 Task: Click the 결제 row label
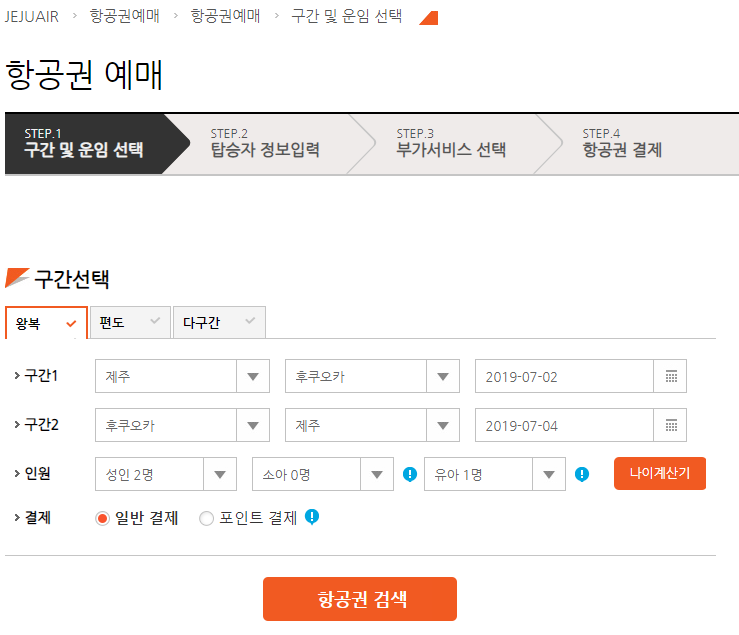[37, 518]
